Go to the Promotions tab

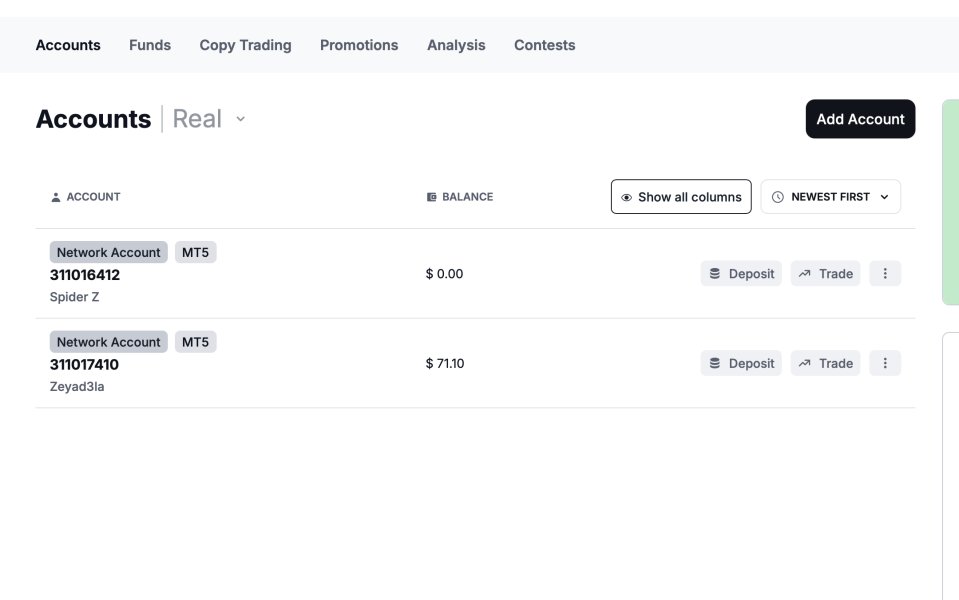[x=359, y=45]
